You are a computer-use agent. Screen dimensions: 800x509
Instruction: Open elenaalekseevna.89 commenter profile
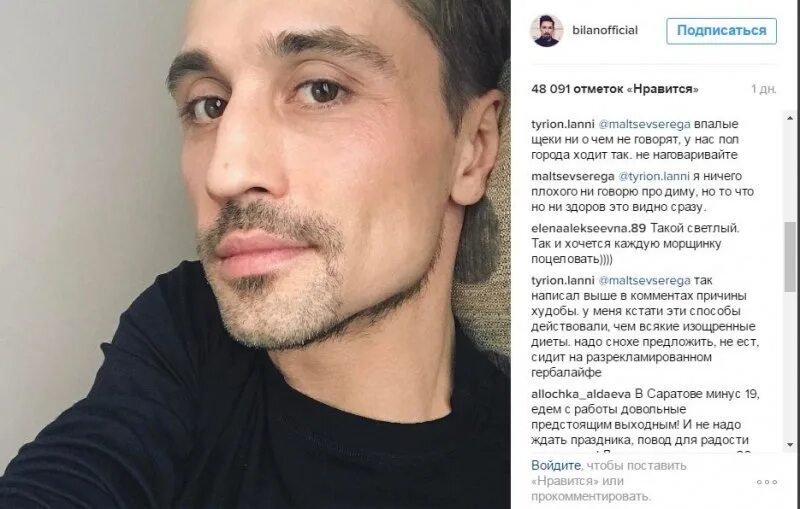click(x=588, y=228)
